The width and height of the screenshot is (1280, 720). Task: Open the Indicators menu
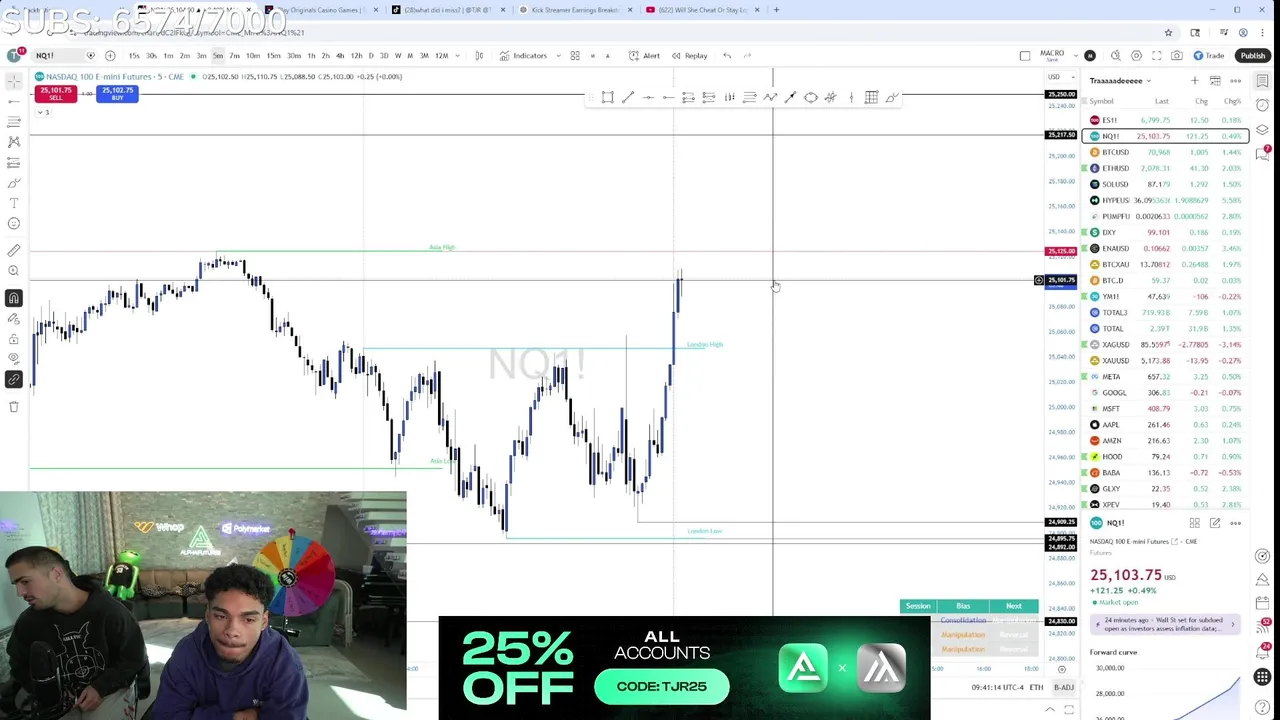point(523,55)
